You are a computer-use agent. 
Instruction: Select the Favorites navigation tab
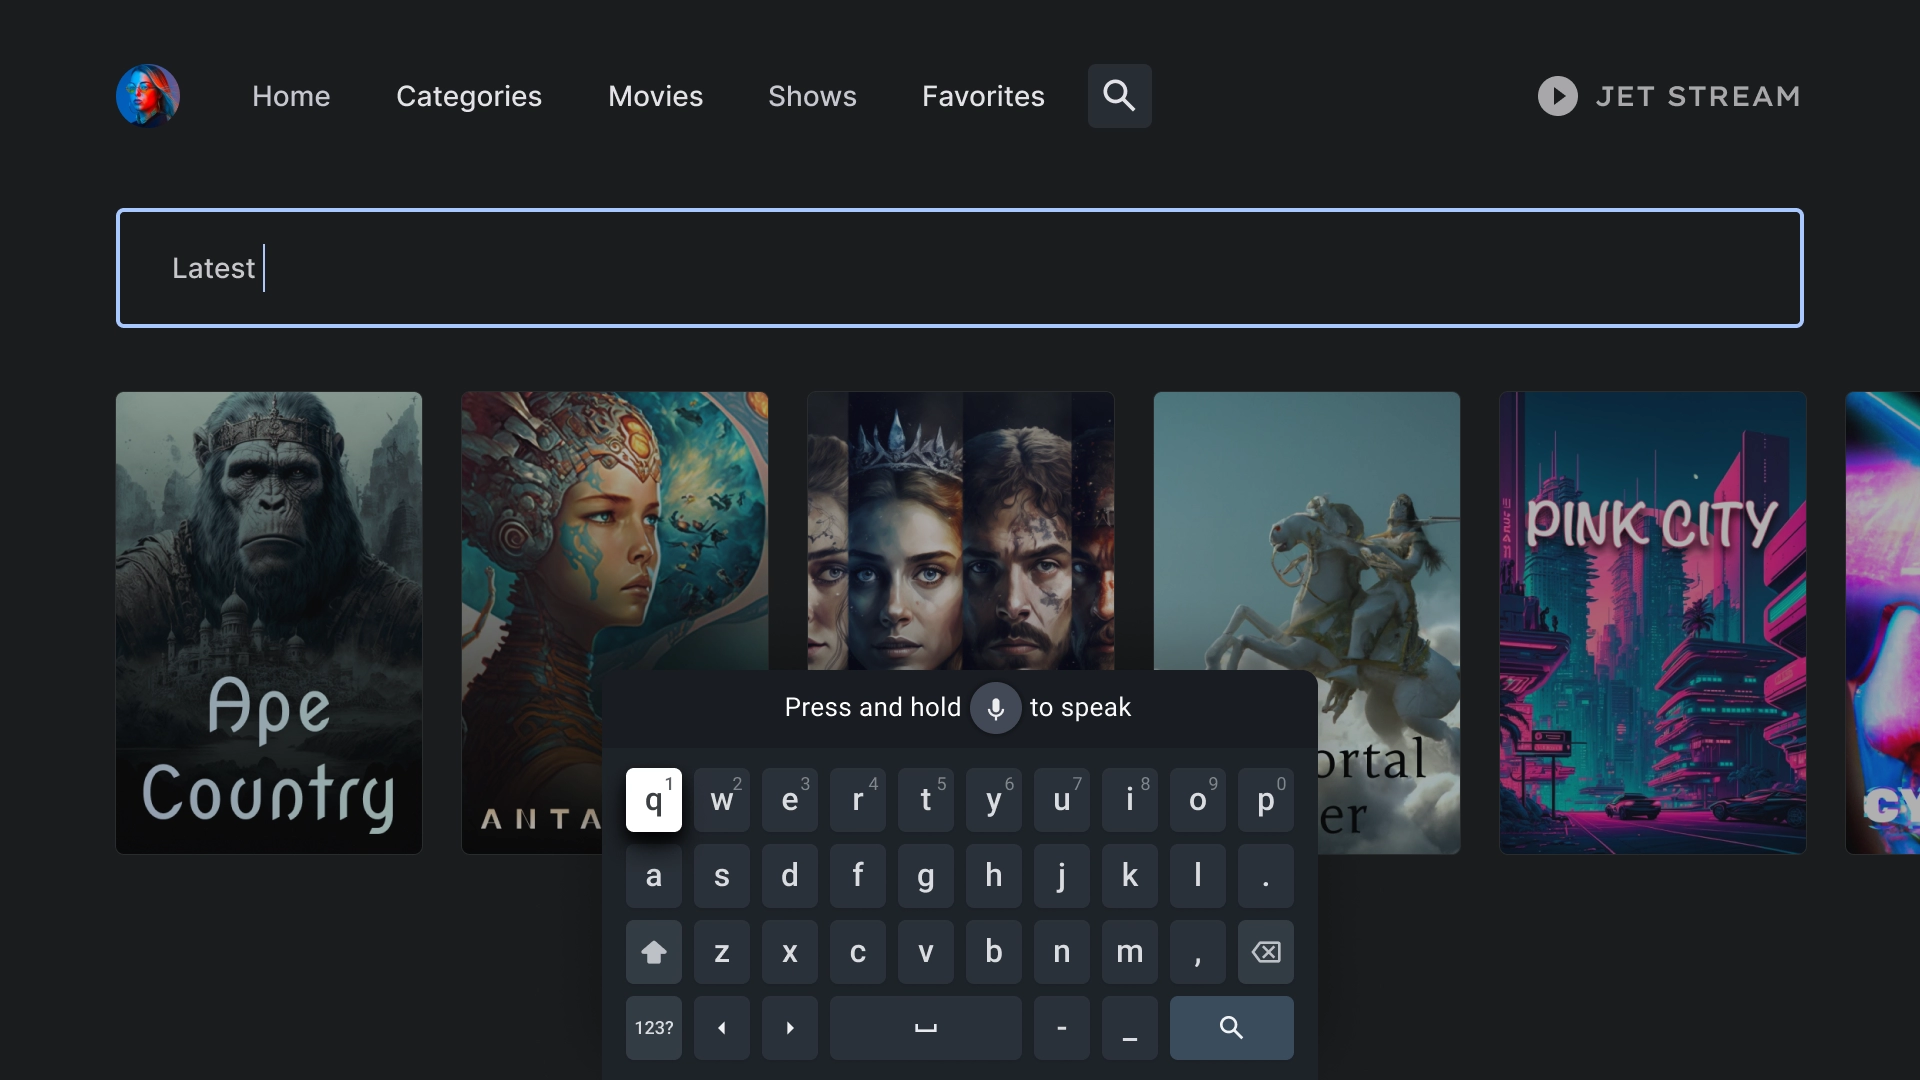(x=982, y=95)
